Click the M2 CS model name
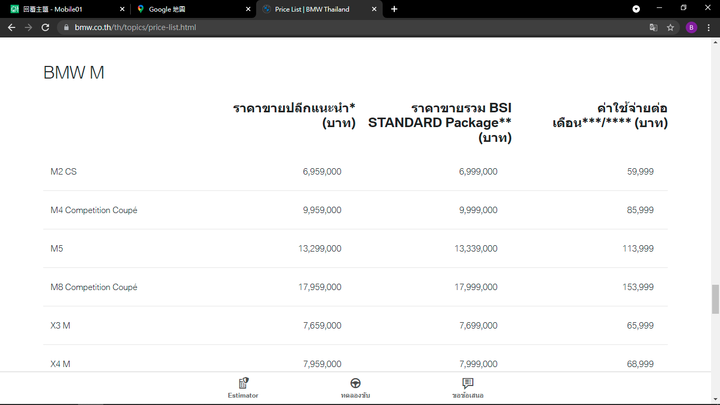This screenshot has height=405, width=720. 63,172
